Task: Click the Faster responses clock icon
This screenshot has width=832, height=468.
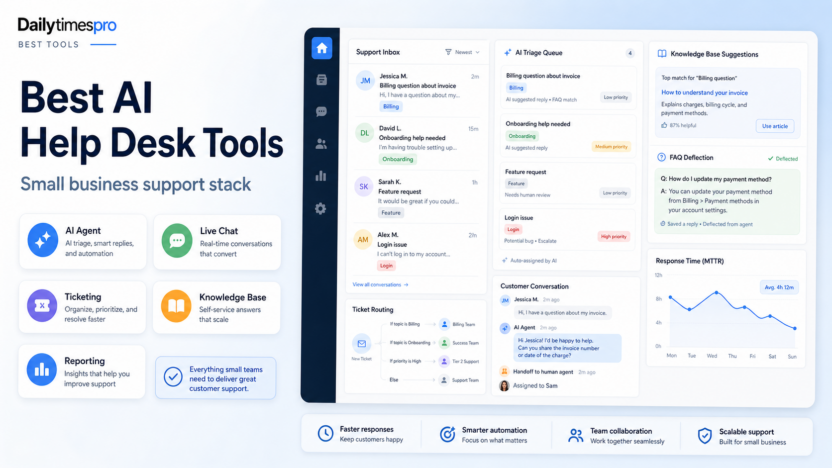Action: click(x=325, y=434)
